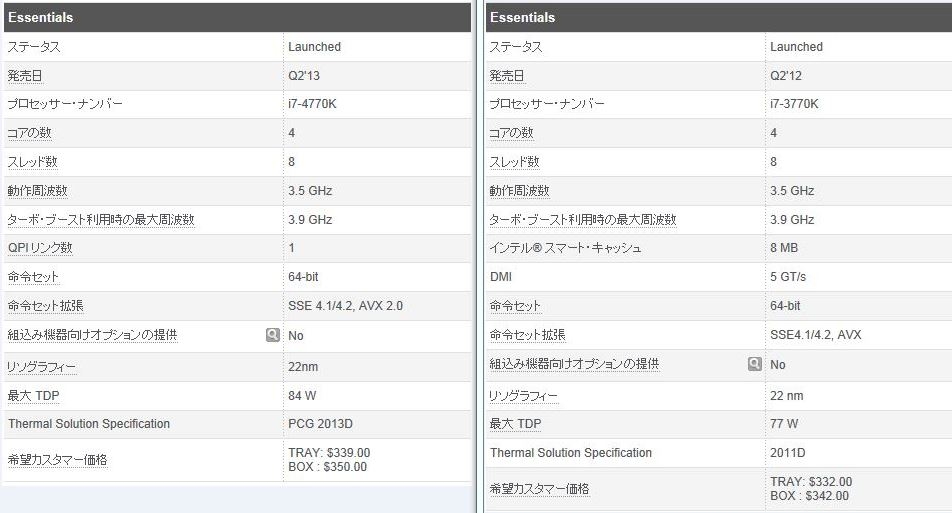Viewport: 952px width, 513px height.
Task: Click リソグラフィー label in the i7-3770K table
Action: point(524,396)
